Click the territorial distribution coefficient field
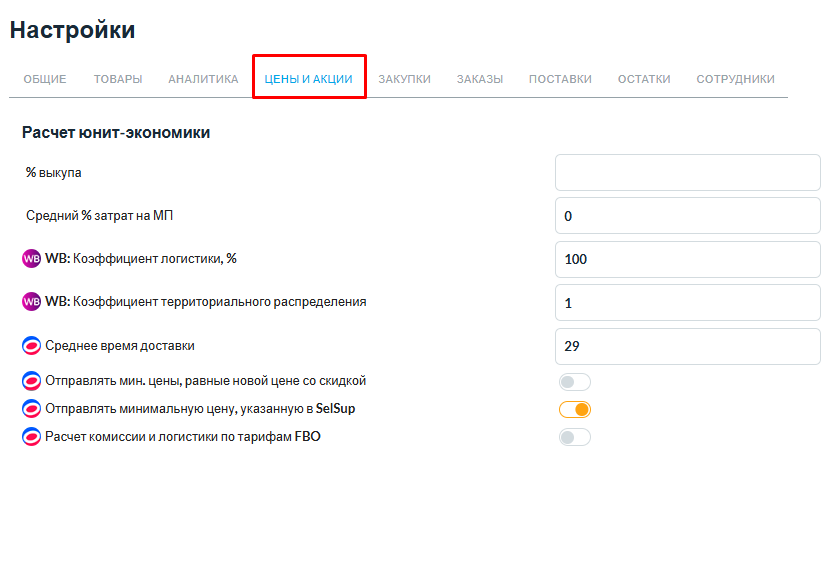 pos(687,302)
